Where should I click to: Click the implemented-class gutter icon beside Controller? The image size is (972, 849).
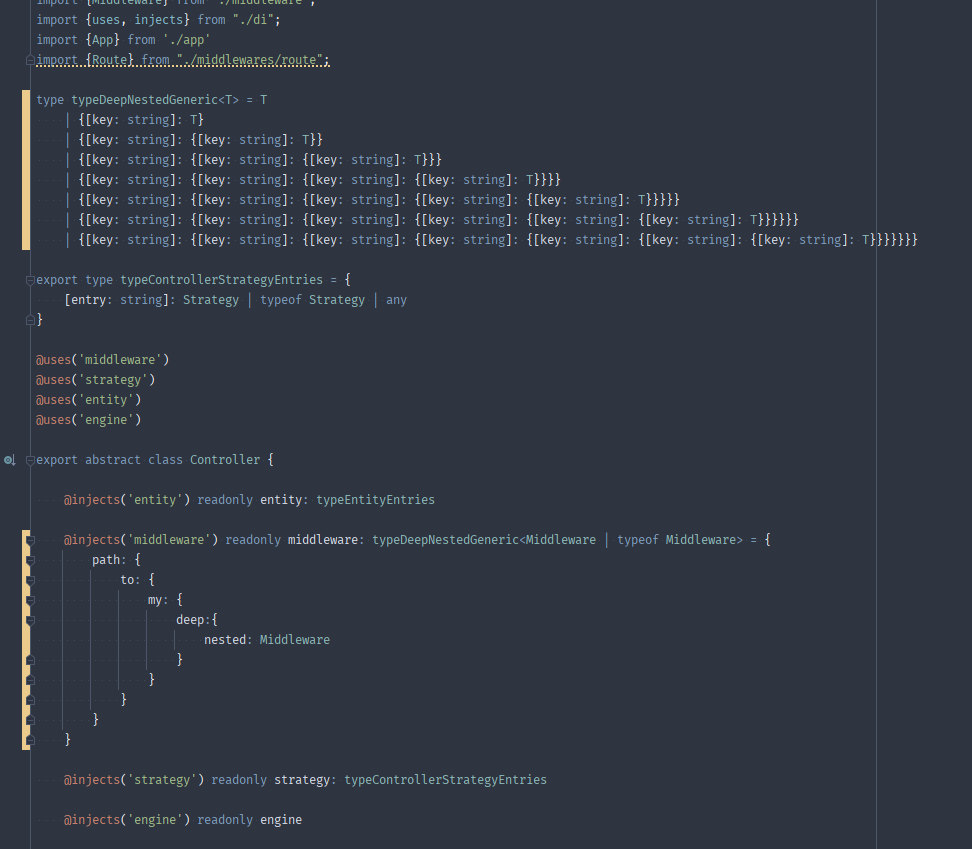[x=9, y=460]
